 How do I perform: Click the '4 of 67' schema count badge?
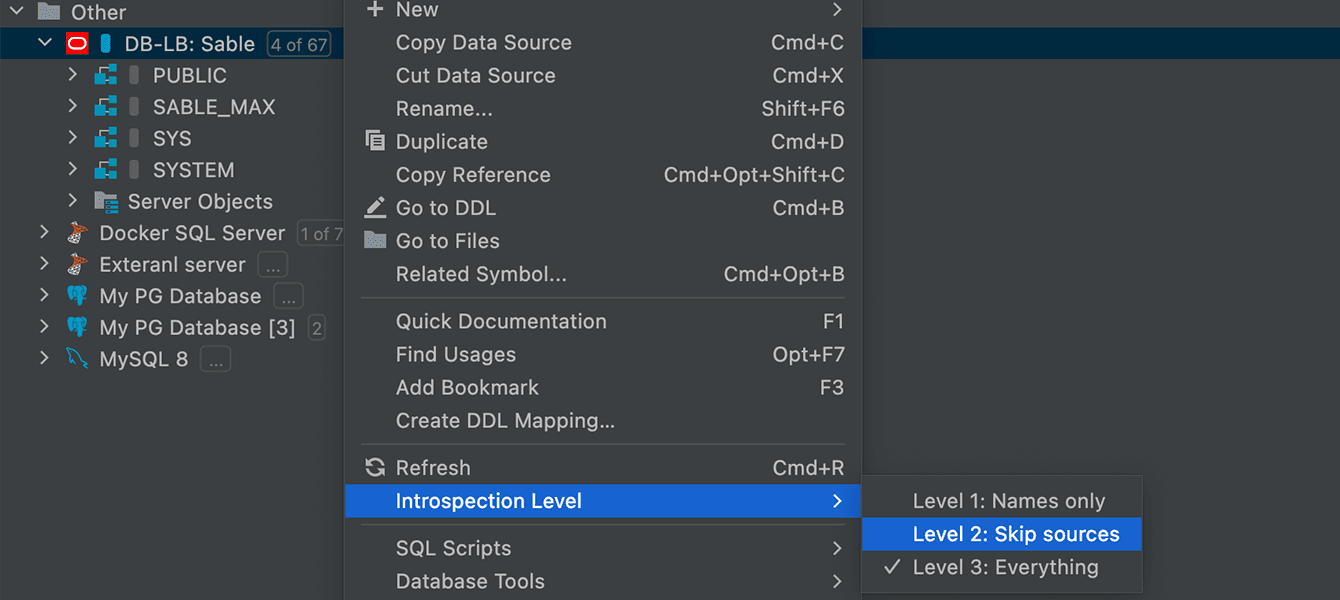(299, 45)
